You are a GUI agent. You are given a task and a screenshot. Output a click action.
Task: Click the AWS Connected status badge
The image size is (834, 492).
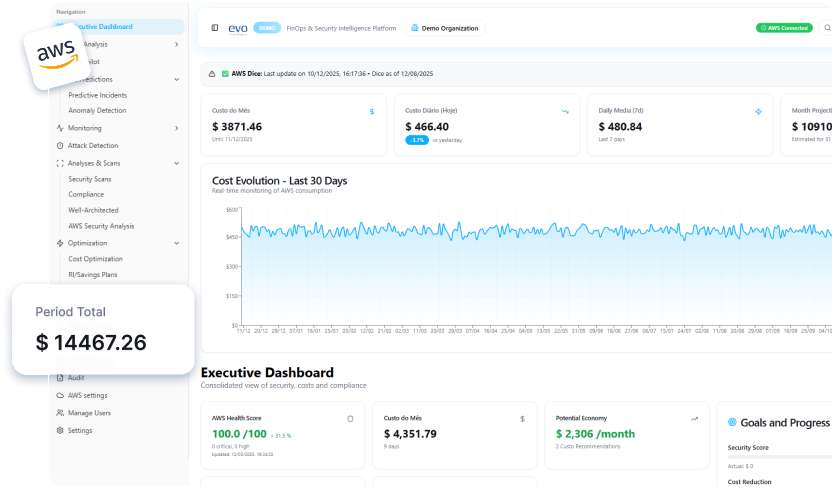784,28
